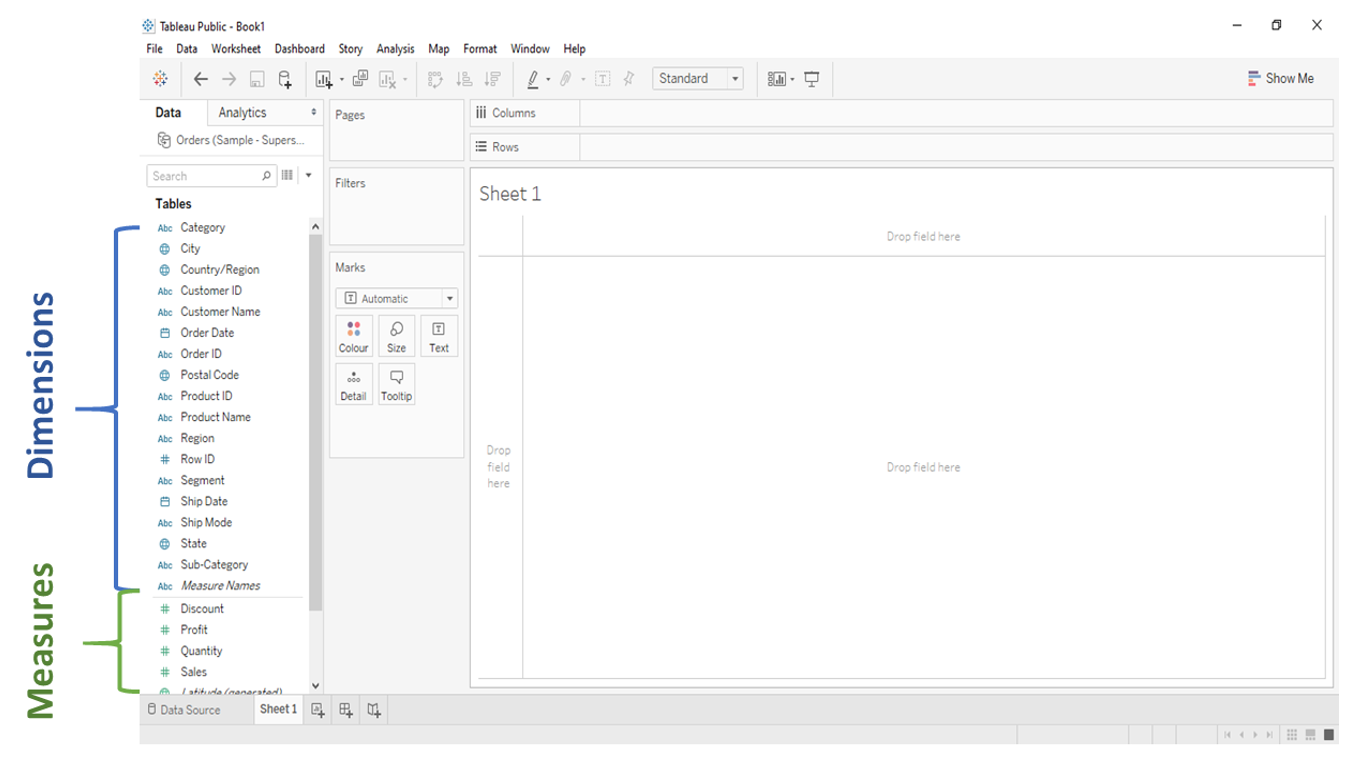The image size is (1356, 761).
Task: Click the Sort Ascending icon
Action: (464, 79)
